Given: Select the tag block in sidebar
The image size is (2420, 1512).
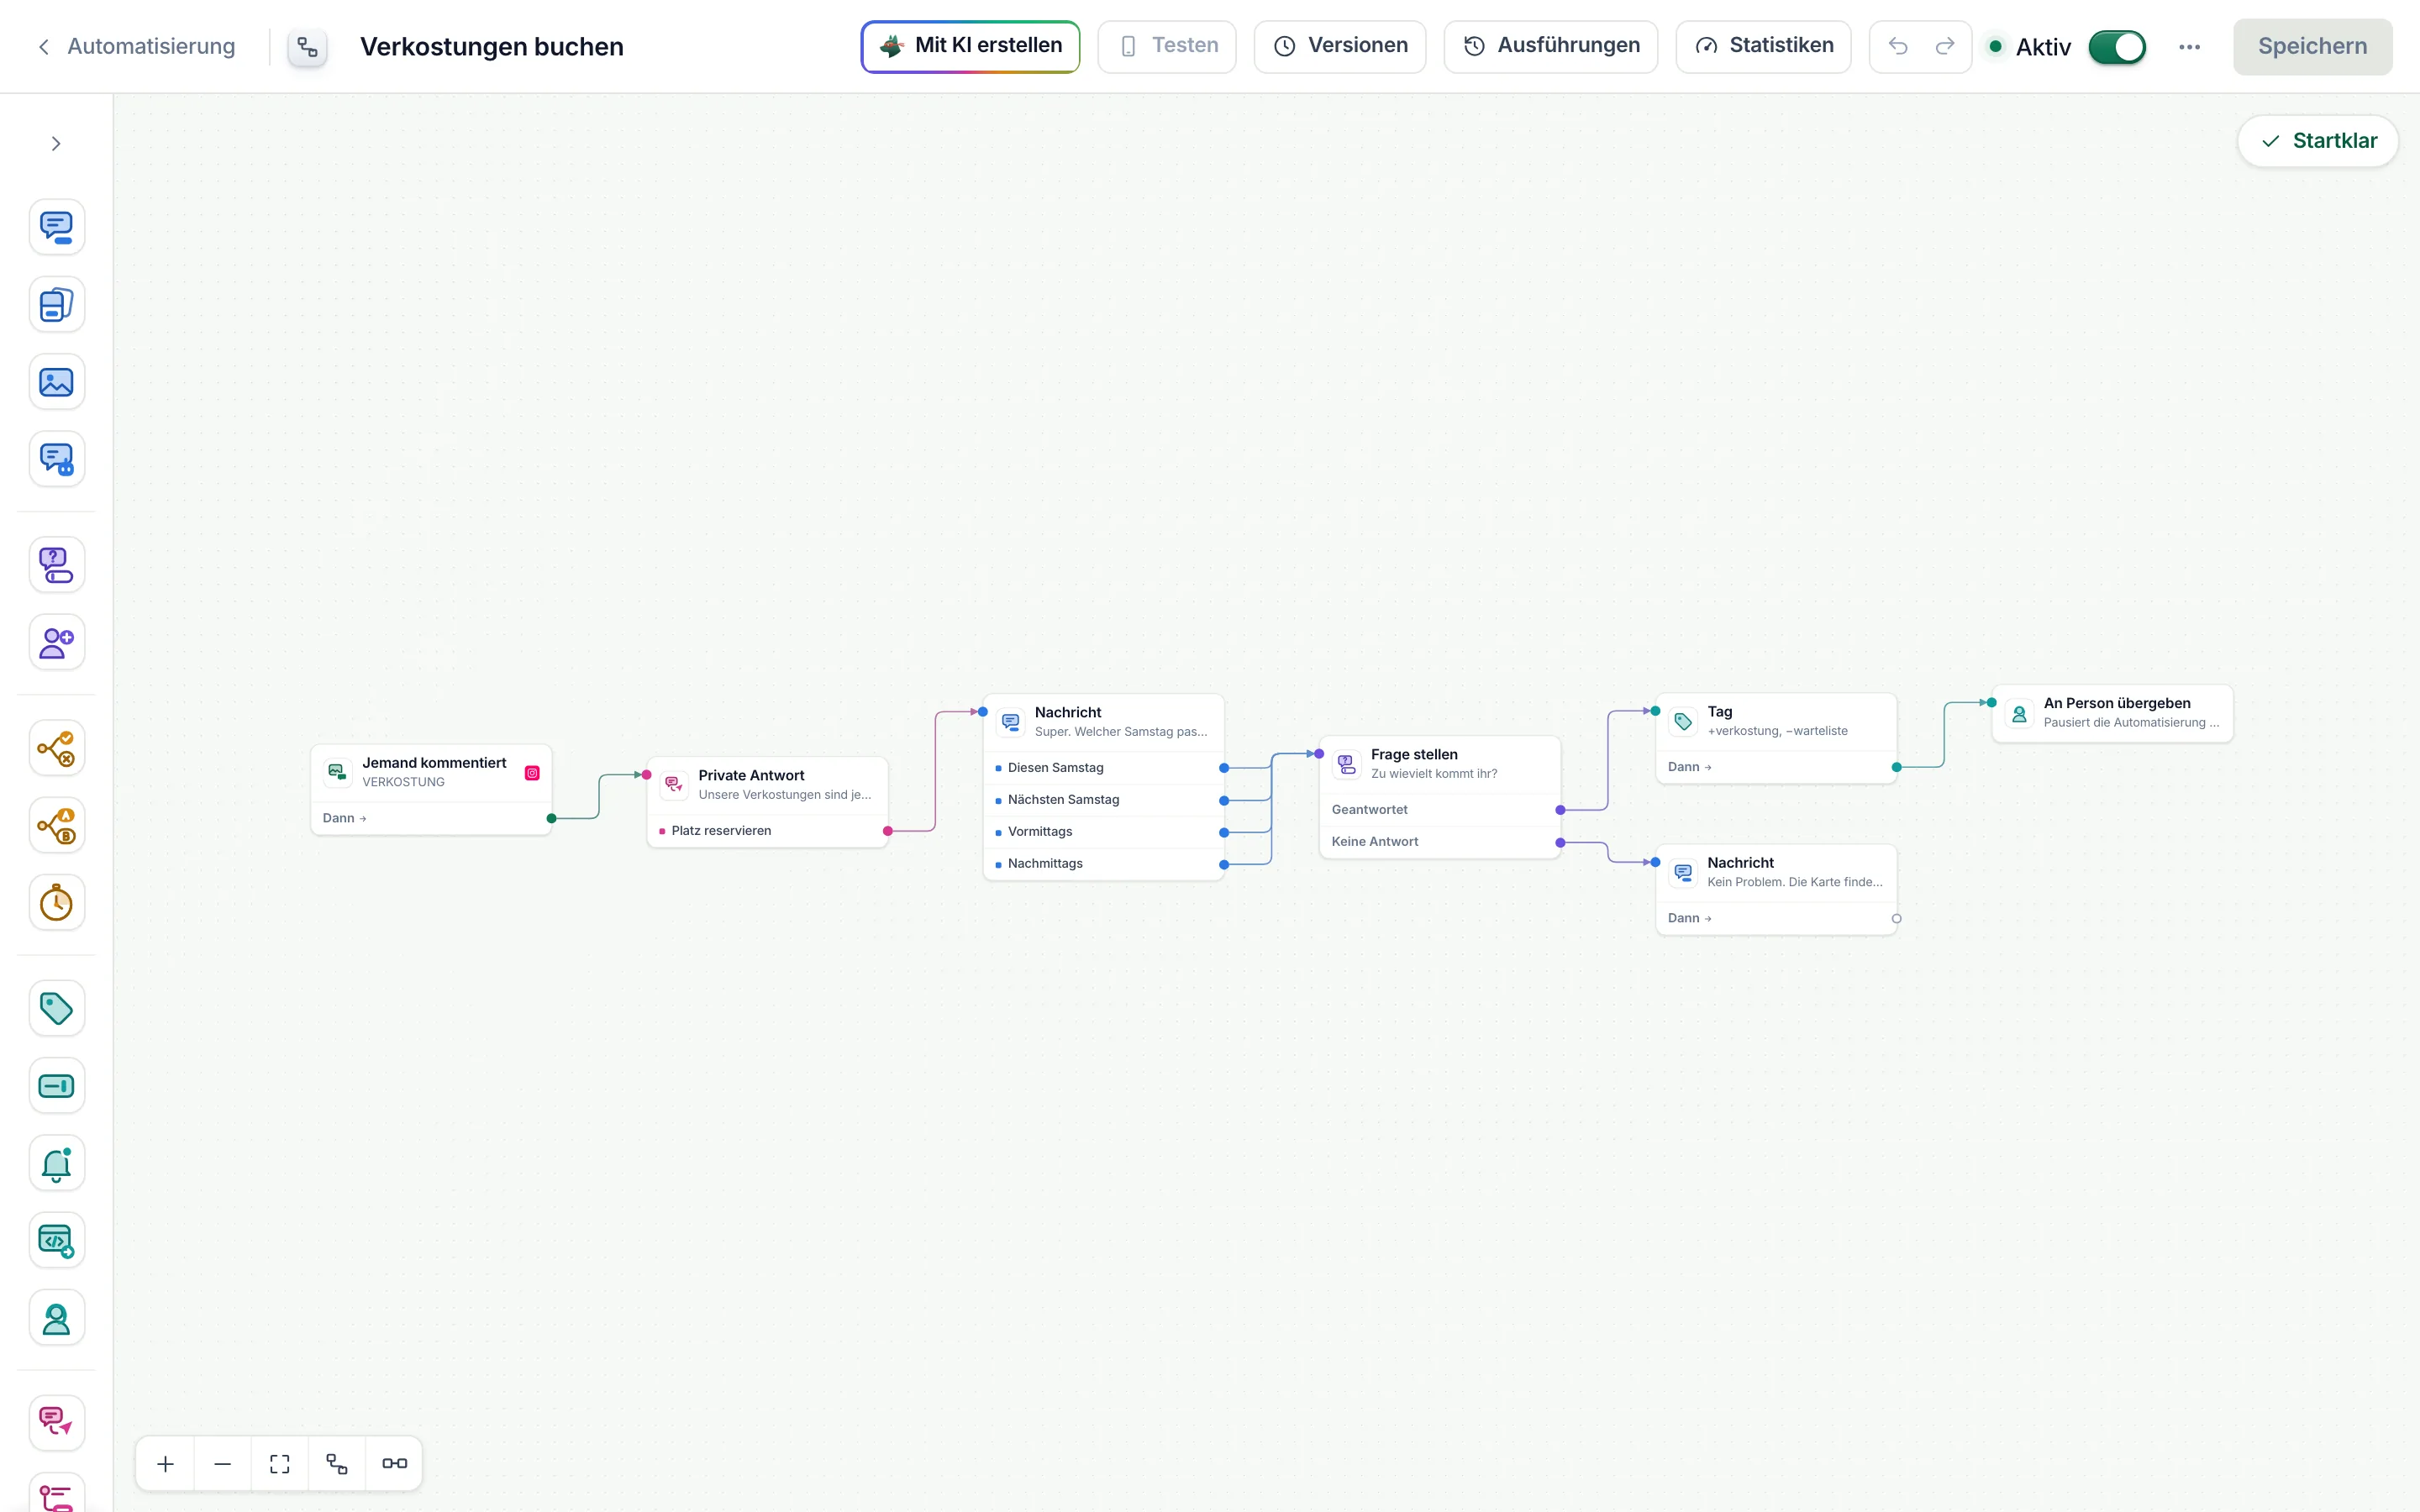Looking at the screenshot, I should point(56,1008).
